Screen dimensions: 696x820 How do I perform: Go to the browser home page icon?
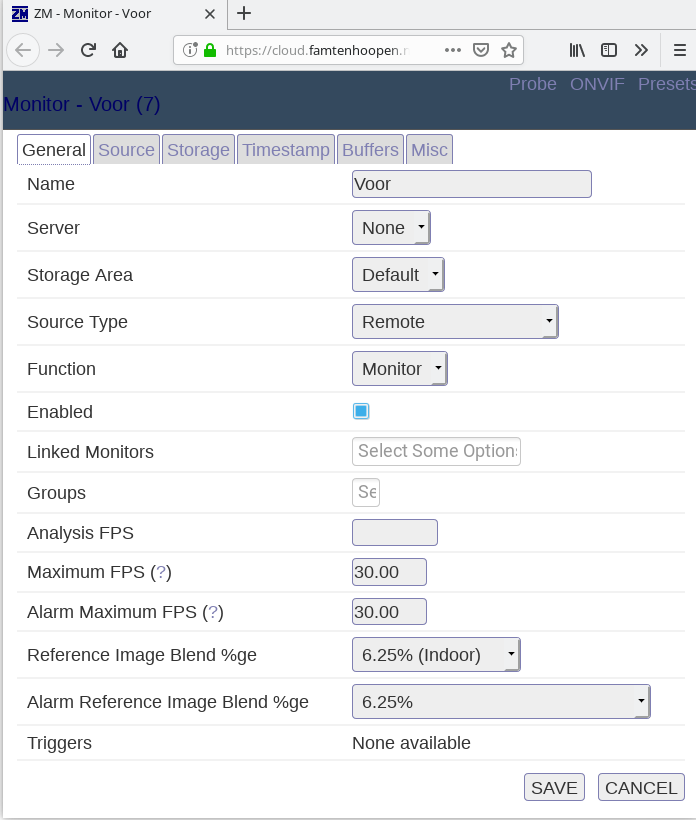[120, 50]
